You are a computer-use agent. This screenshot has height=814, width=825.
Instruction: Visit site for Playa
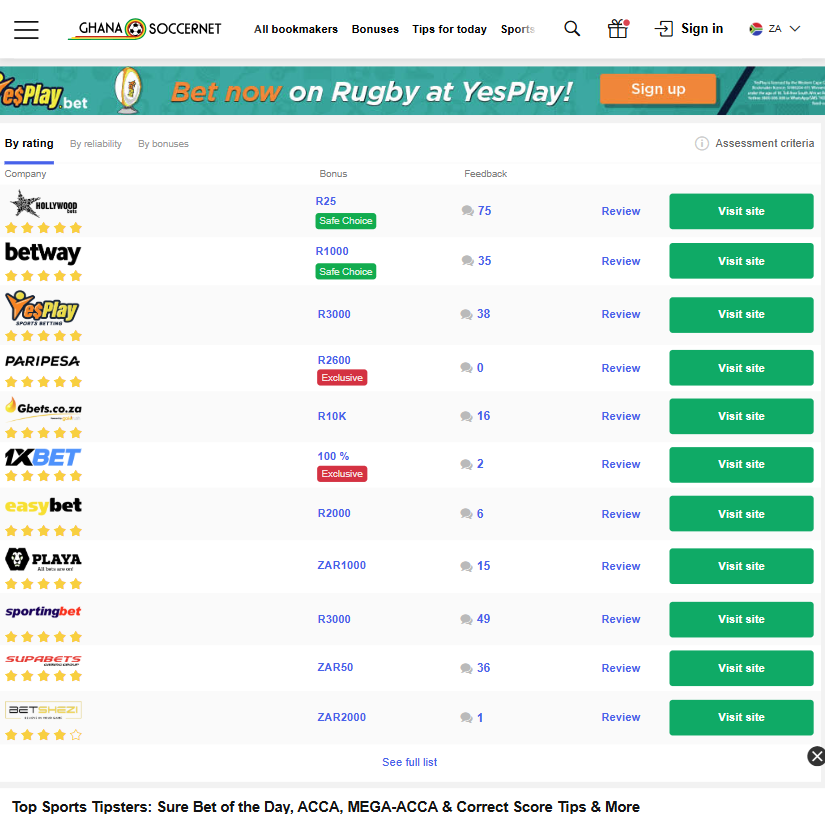pyautogui.click(x=741, y=566)
